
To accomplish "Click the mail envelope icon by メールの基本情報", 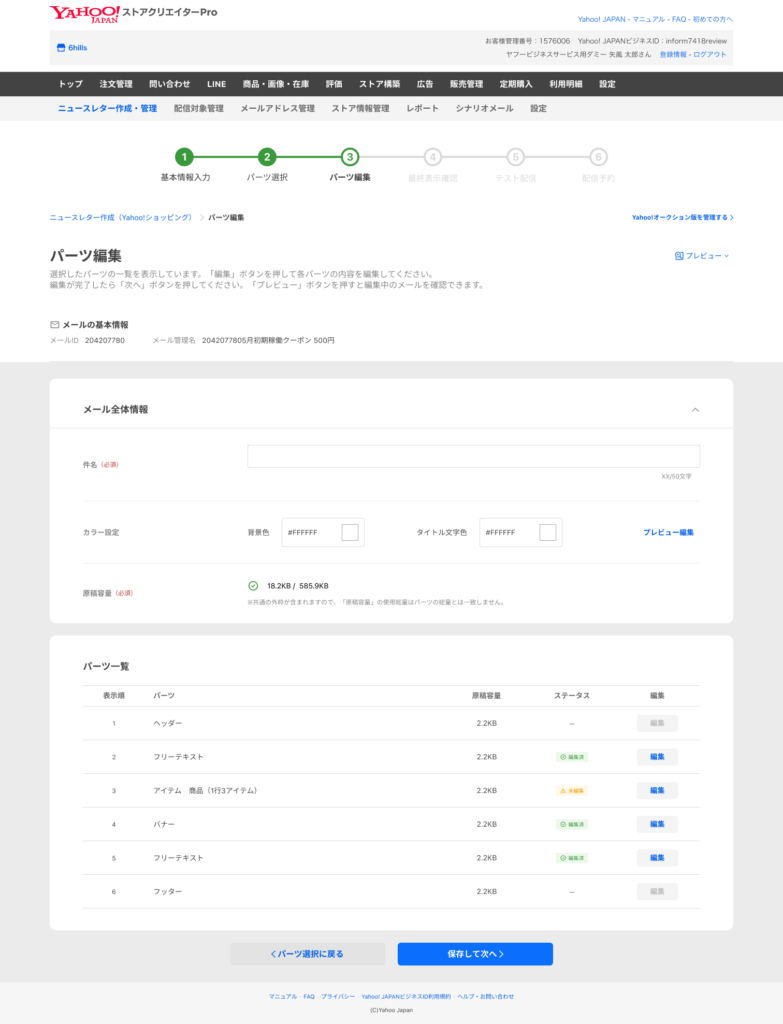I will 55,325.
